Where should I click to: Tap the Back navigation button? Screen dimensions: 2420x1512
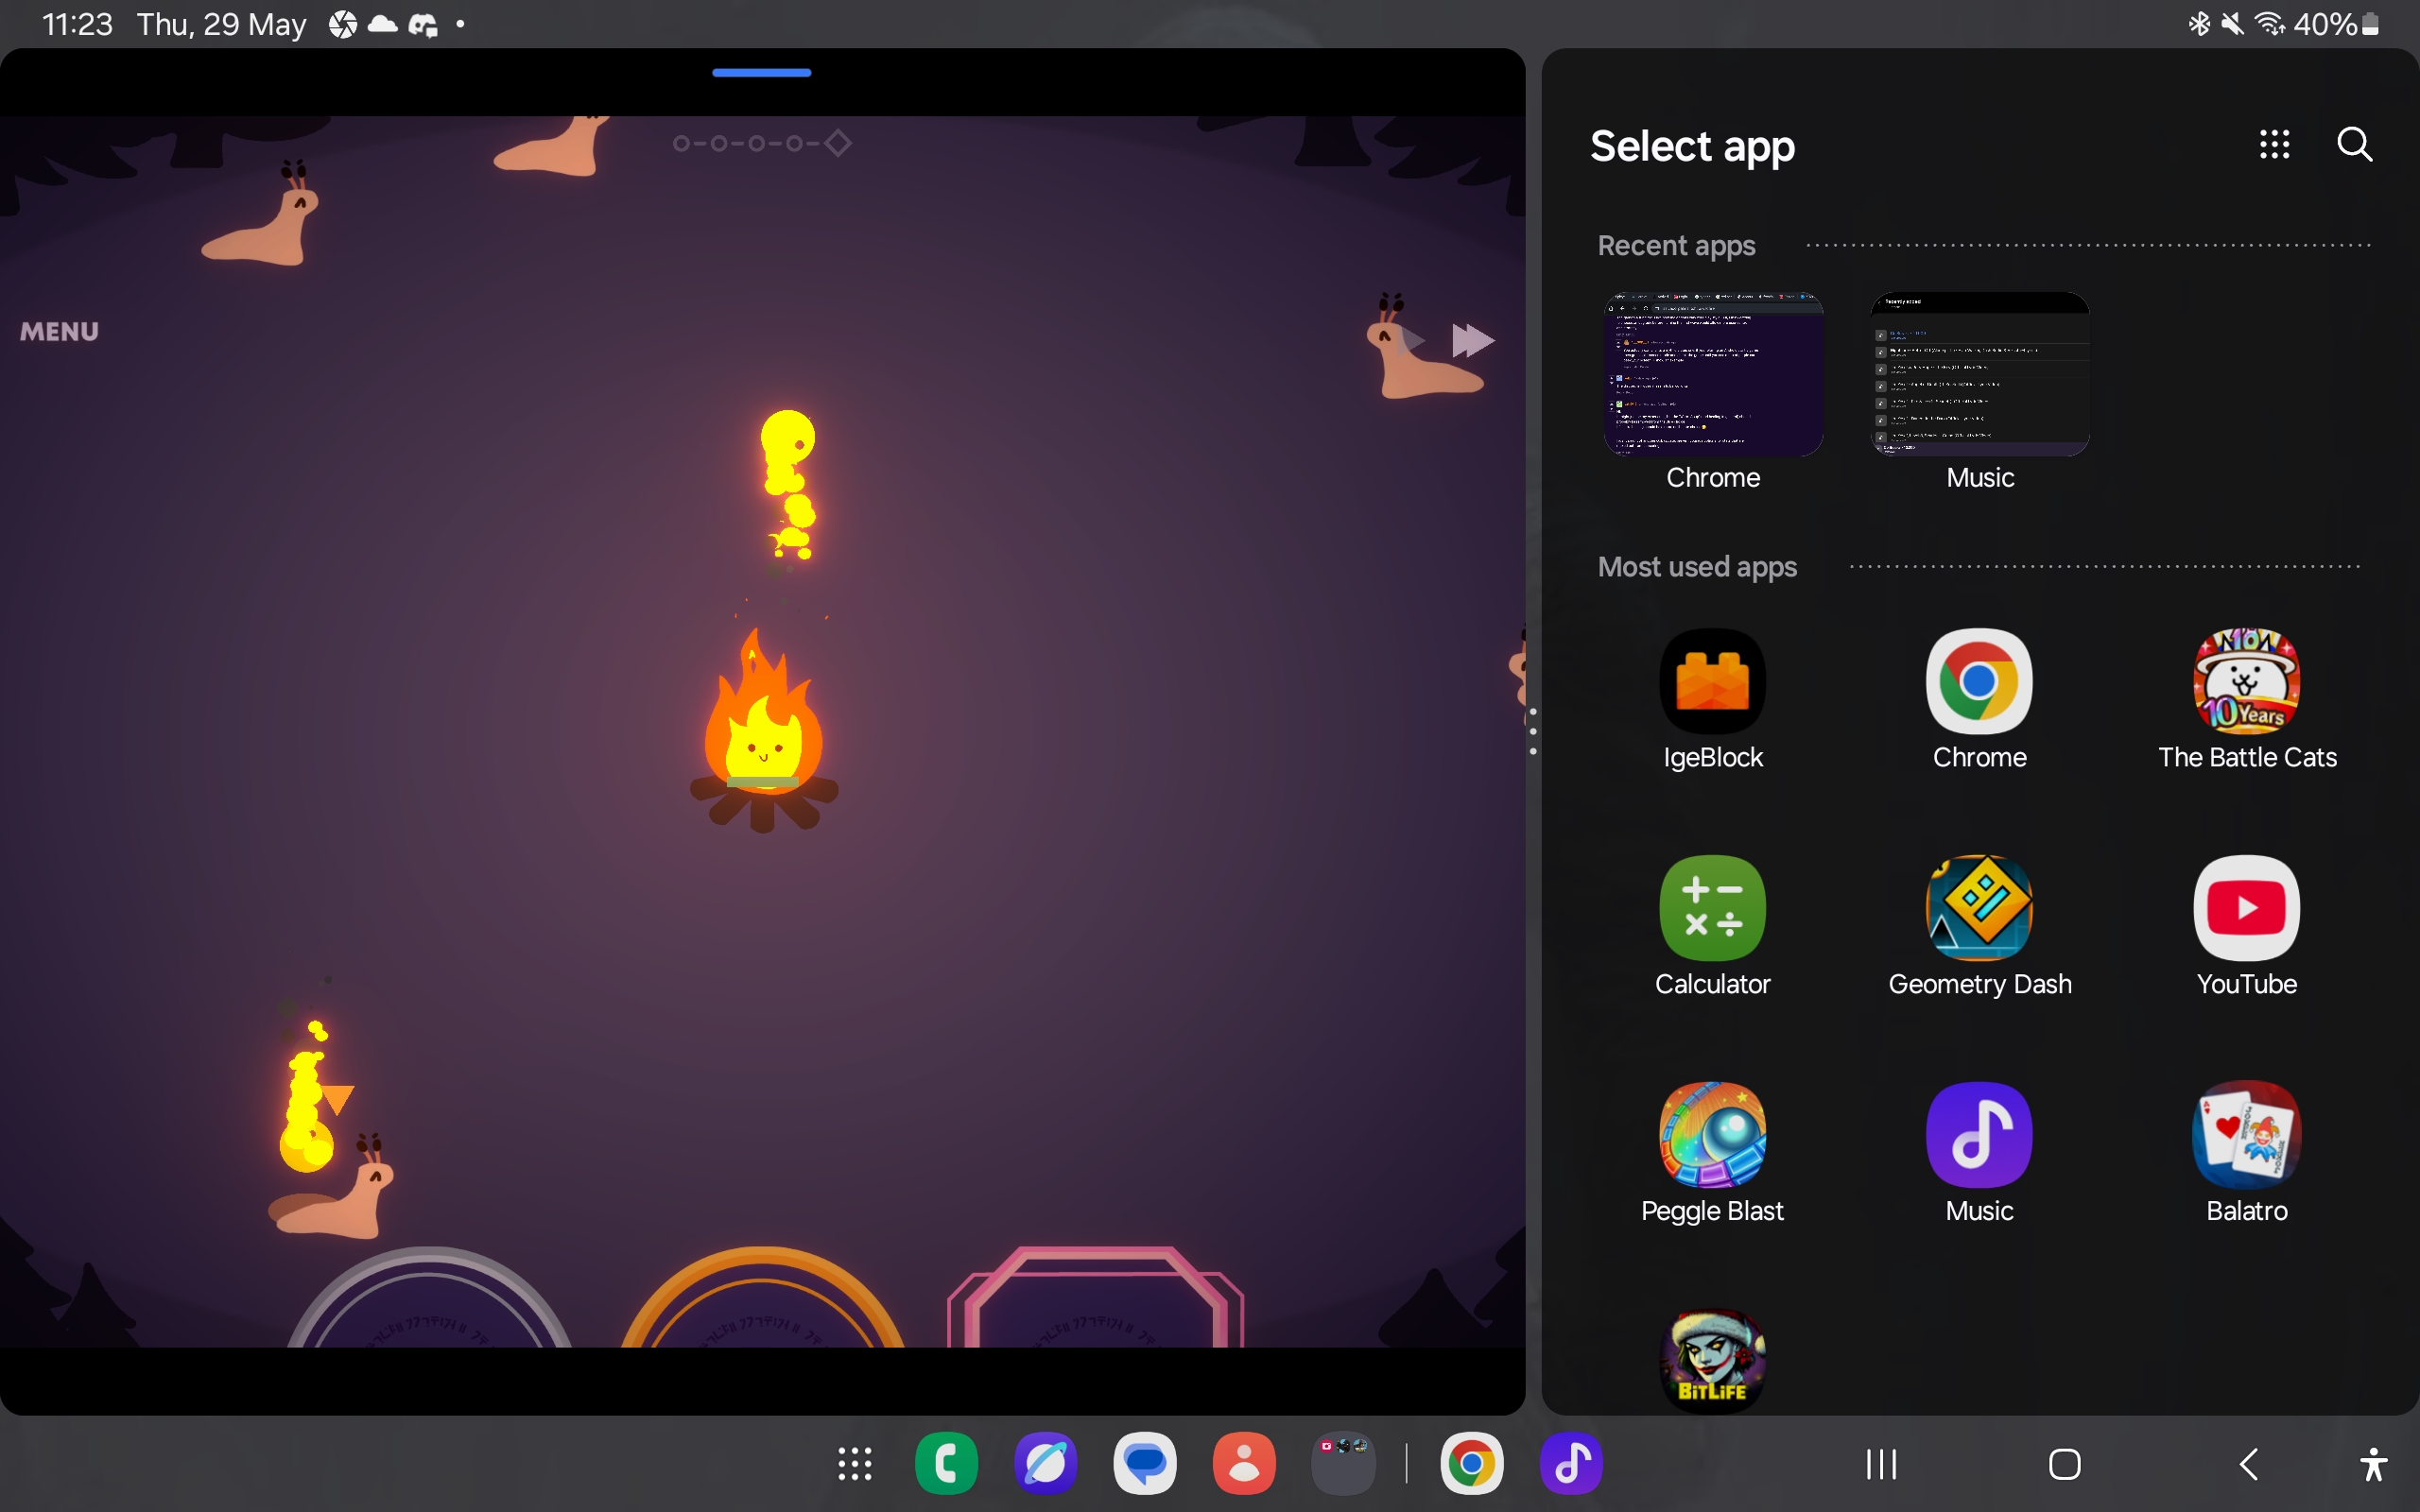2248,1465
